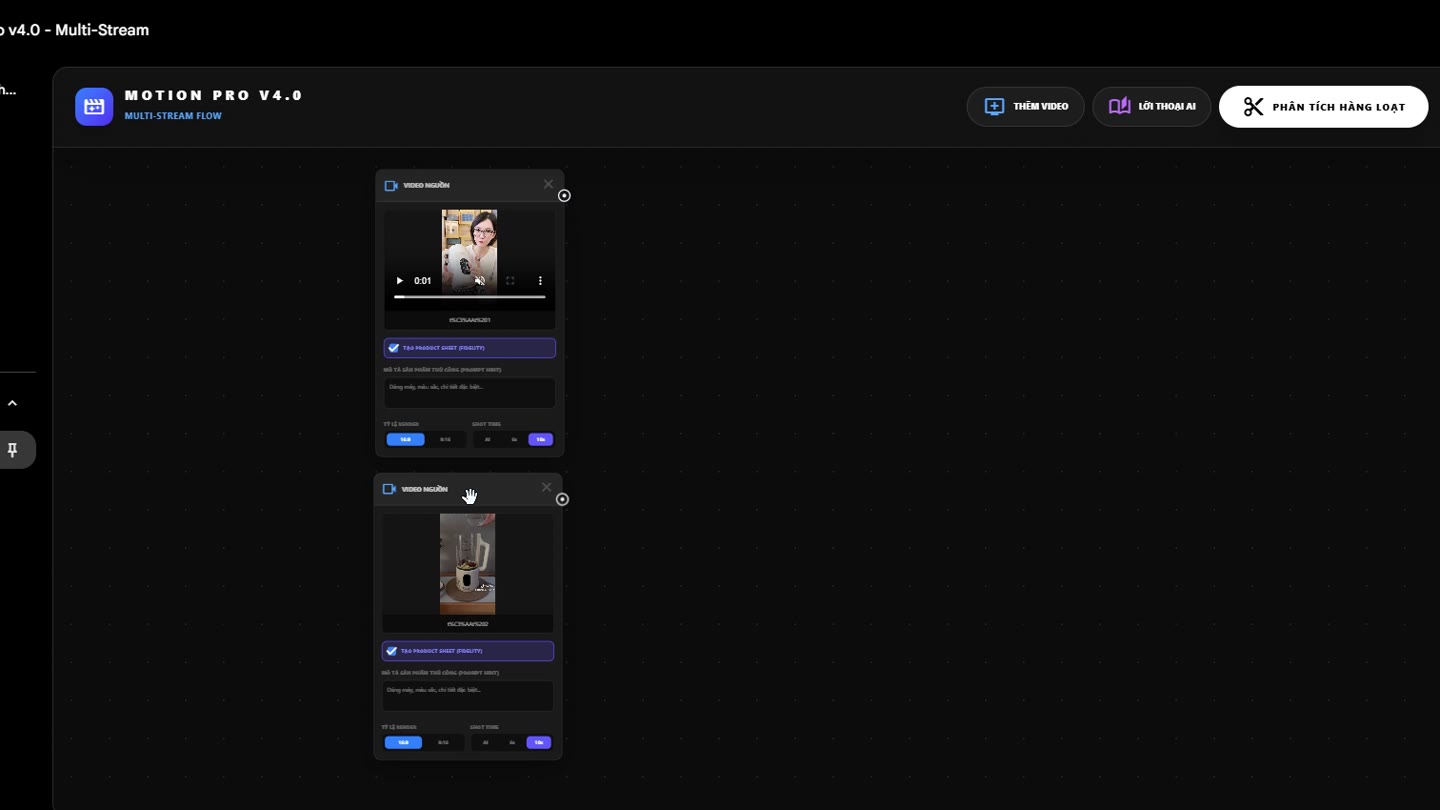1440x810 pixels.
Task: Click the camera icon on the woman's video card
Action: [391, 185]
